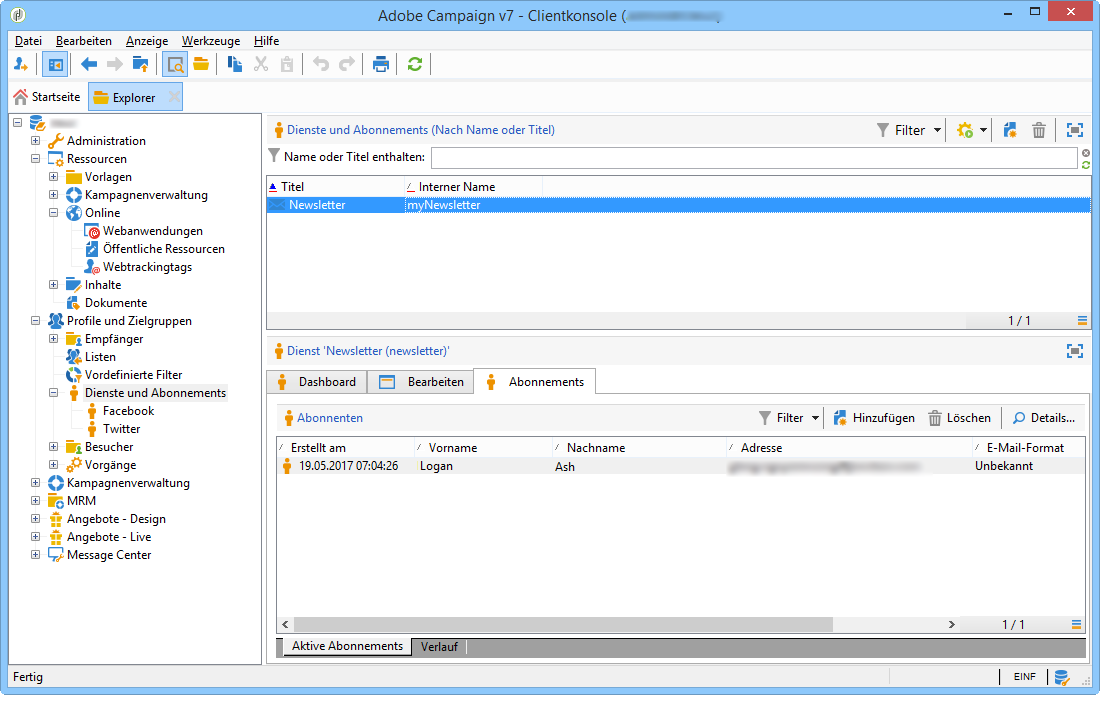Screen dimensions: 1100x707
Task: Open the top Filter dropdown of services list
Action: pos(908,130)
